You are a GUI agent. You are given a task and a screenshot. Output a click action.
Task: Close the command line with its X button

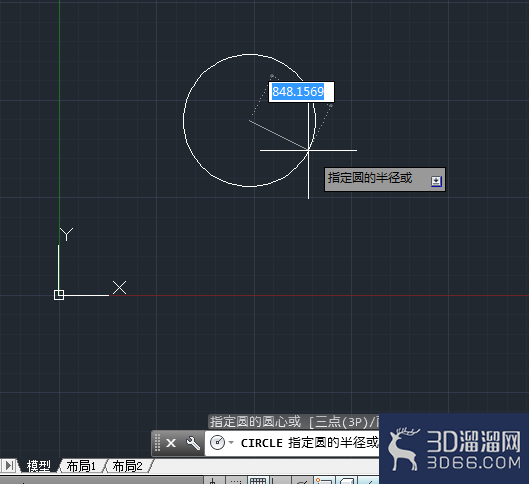(x=171, y=443)
